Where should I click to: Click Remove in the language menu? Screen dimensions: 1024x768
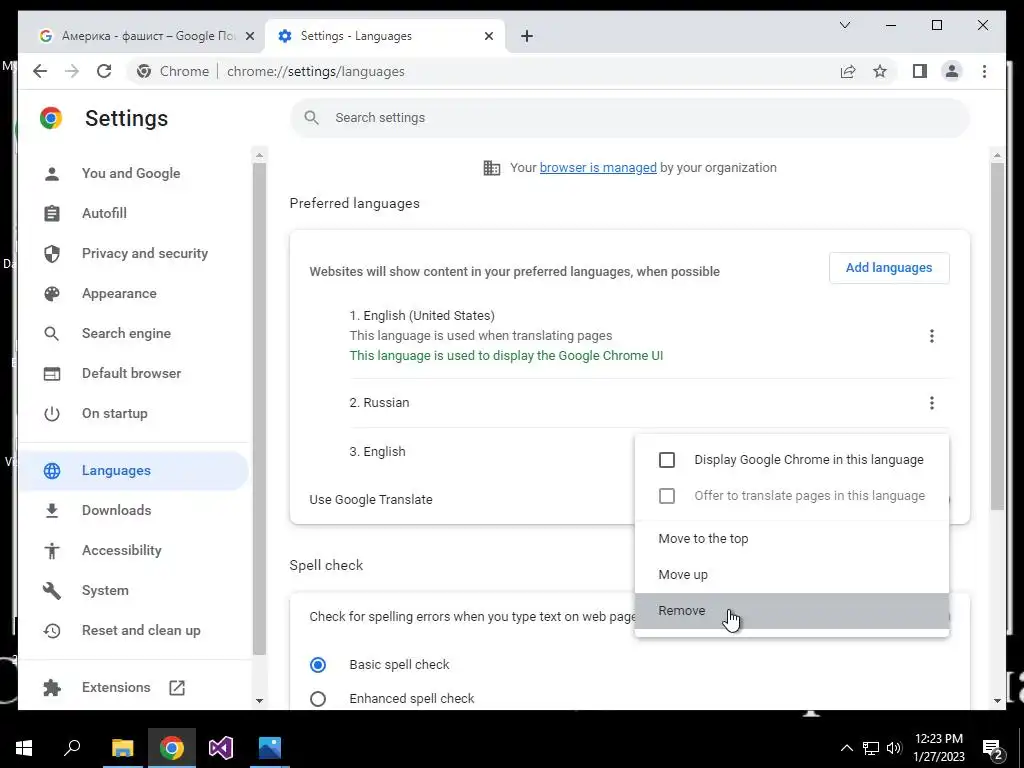(x=792, y=611)
